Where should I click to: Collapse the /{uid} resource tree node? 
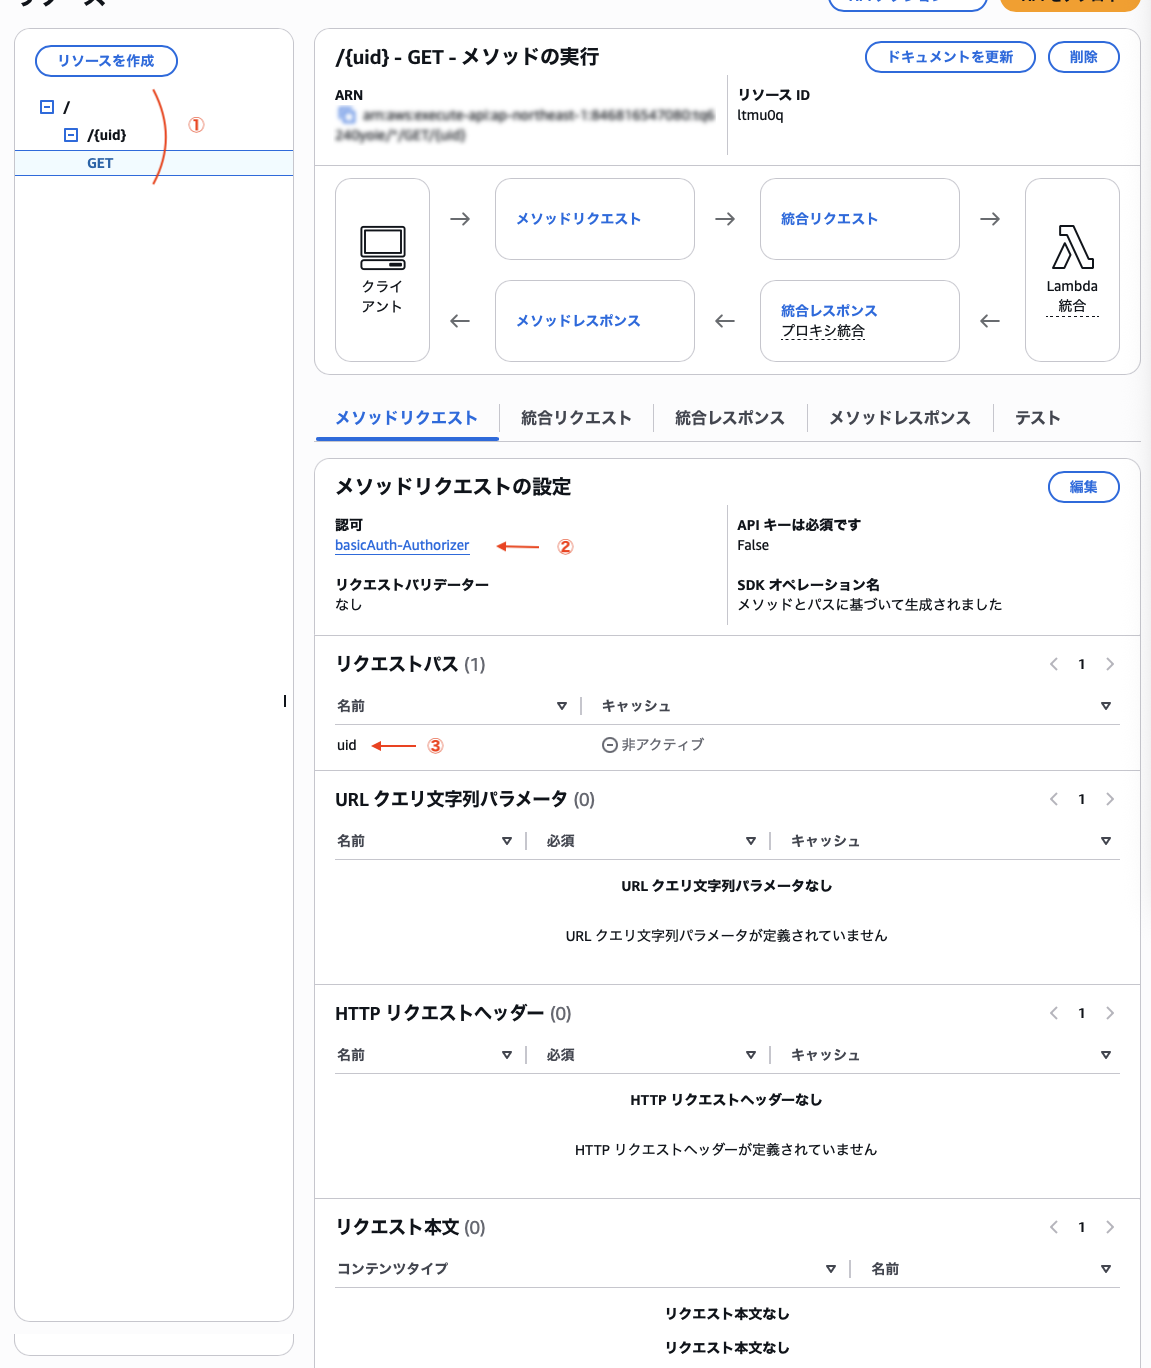tap(71, 135)
